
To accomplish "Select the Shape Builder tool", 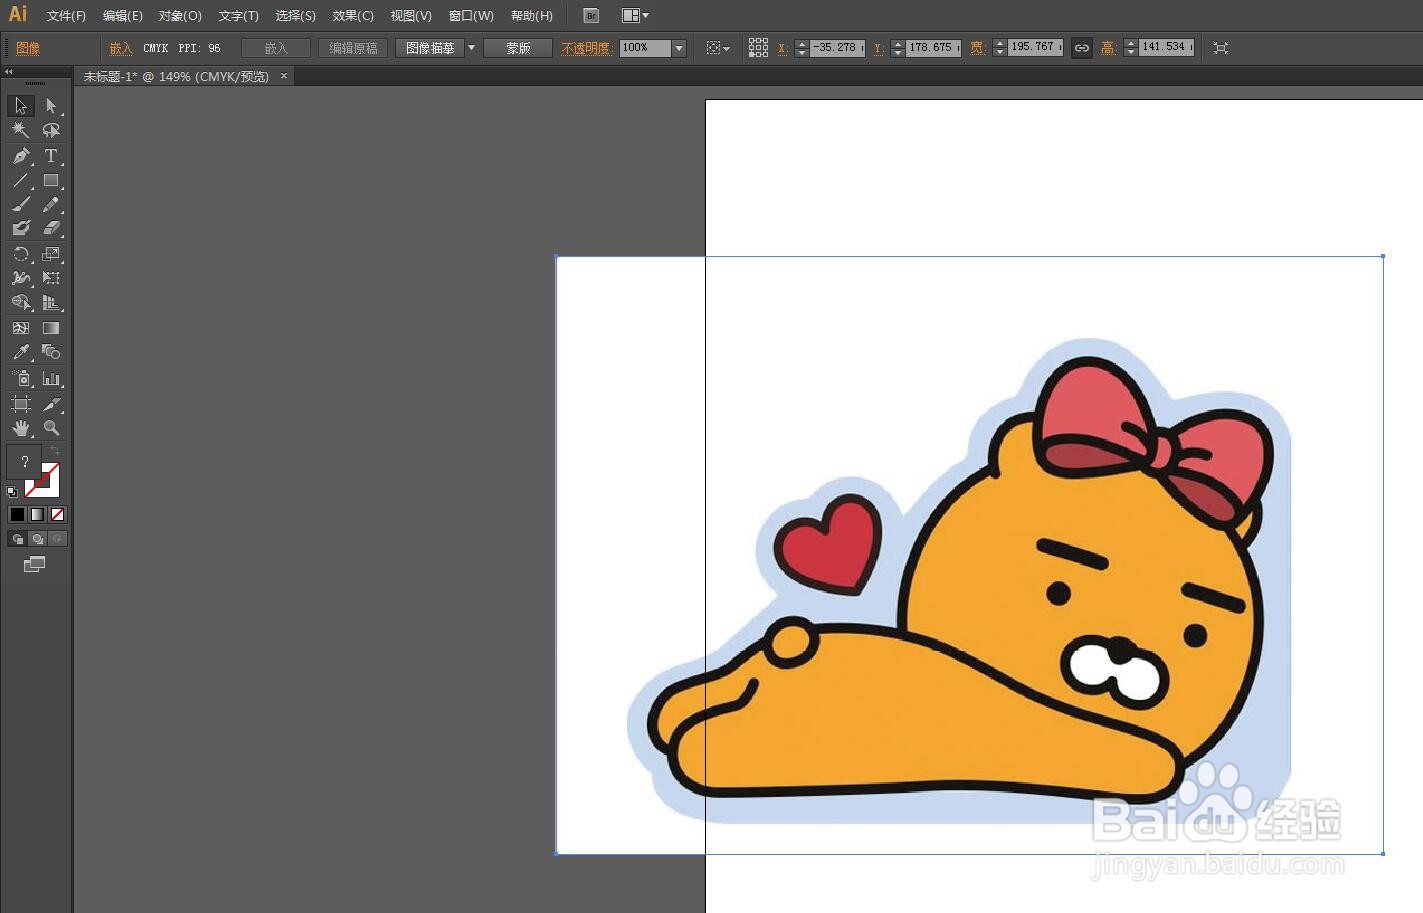I will [x=21, y=302].
